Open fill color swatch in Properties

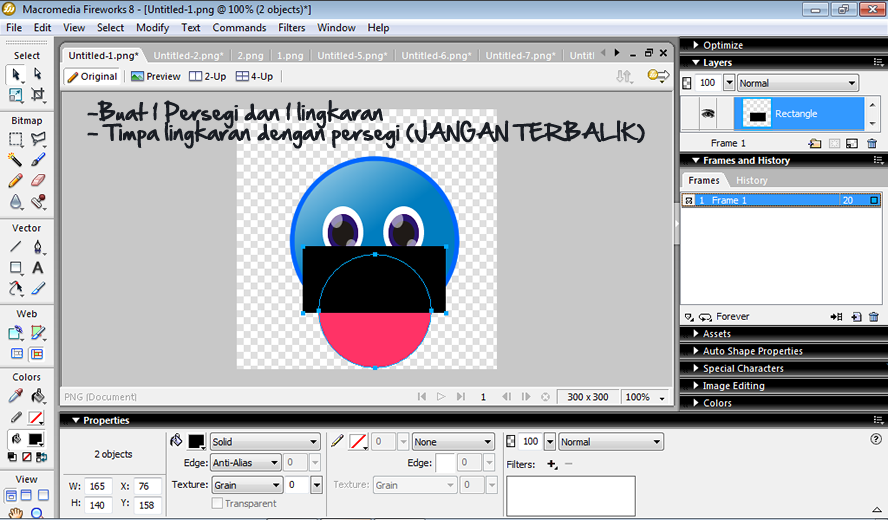click(x=197, y=442)
